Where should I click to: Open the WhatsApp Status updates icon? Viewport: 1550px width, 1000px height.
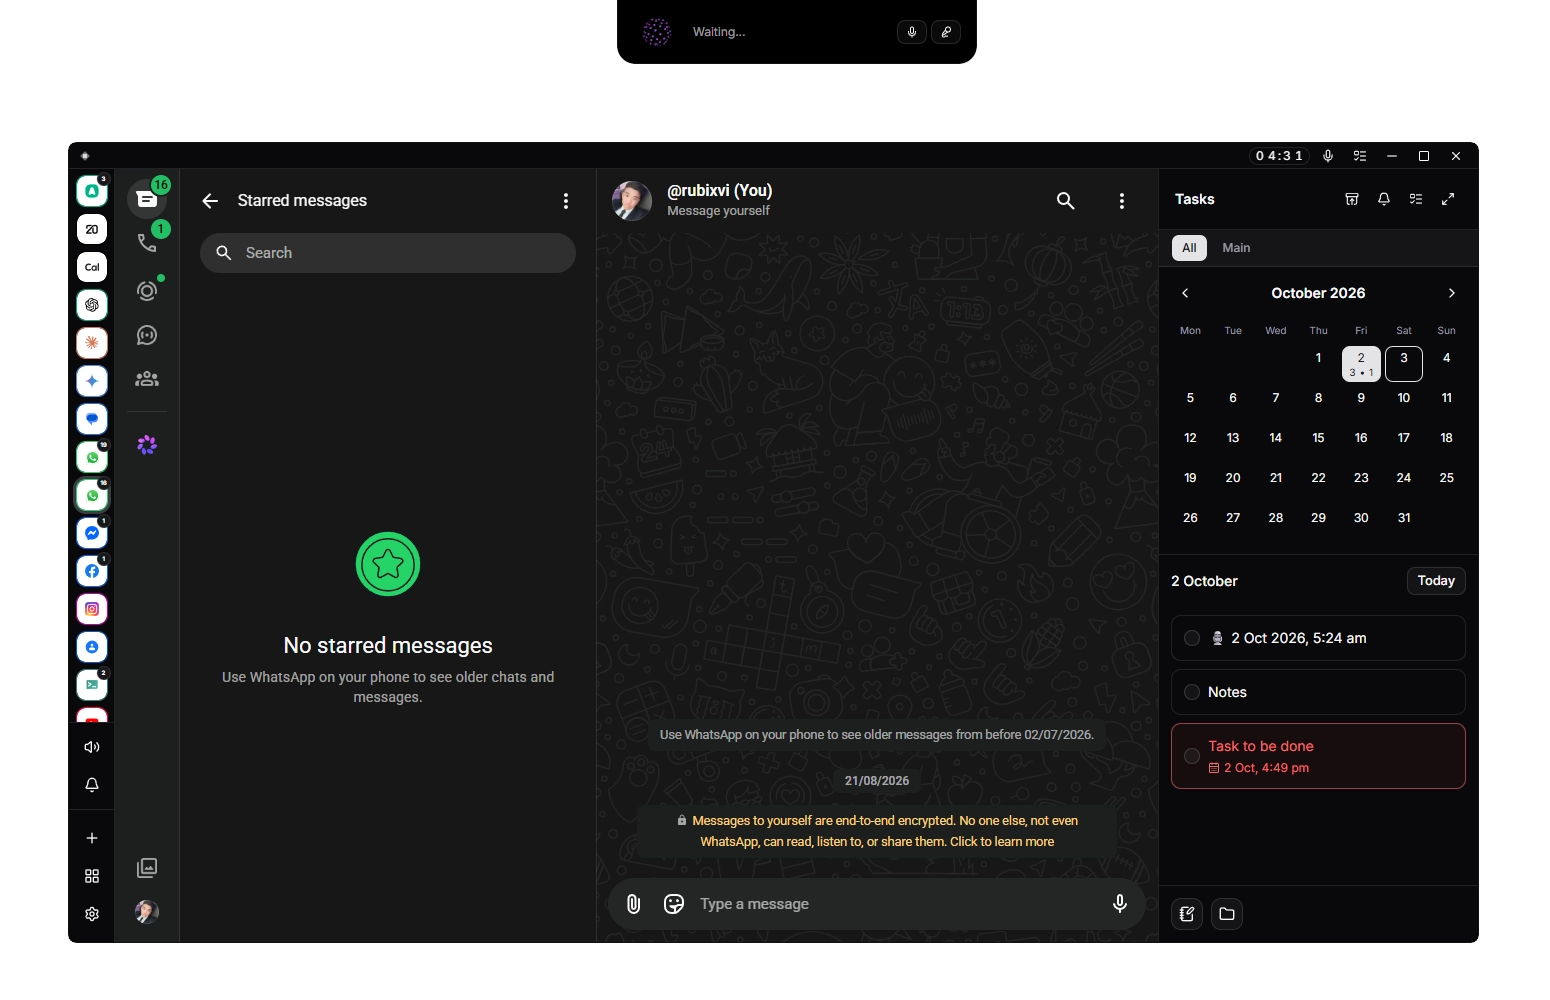147,291
